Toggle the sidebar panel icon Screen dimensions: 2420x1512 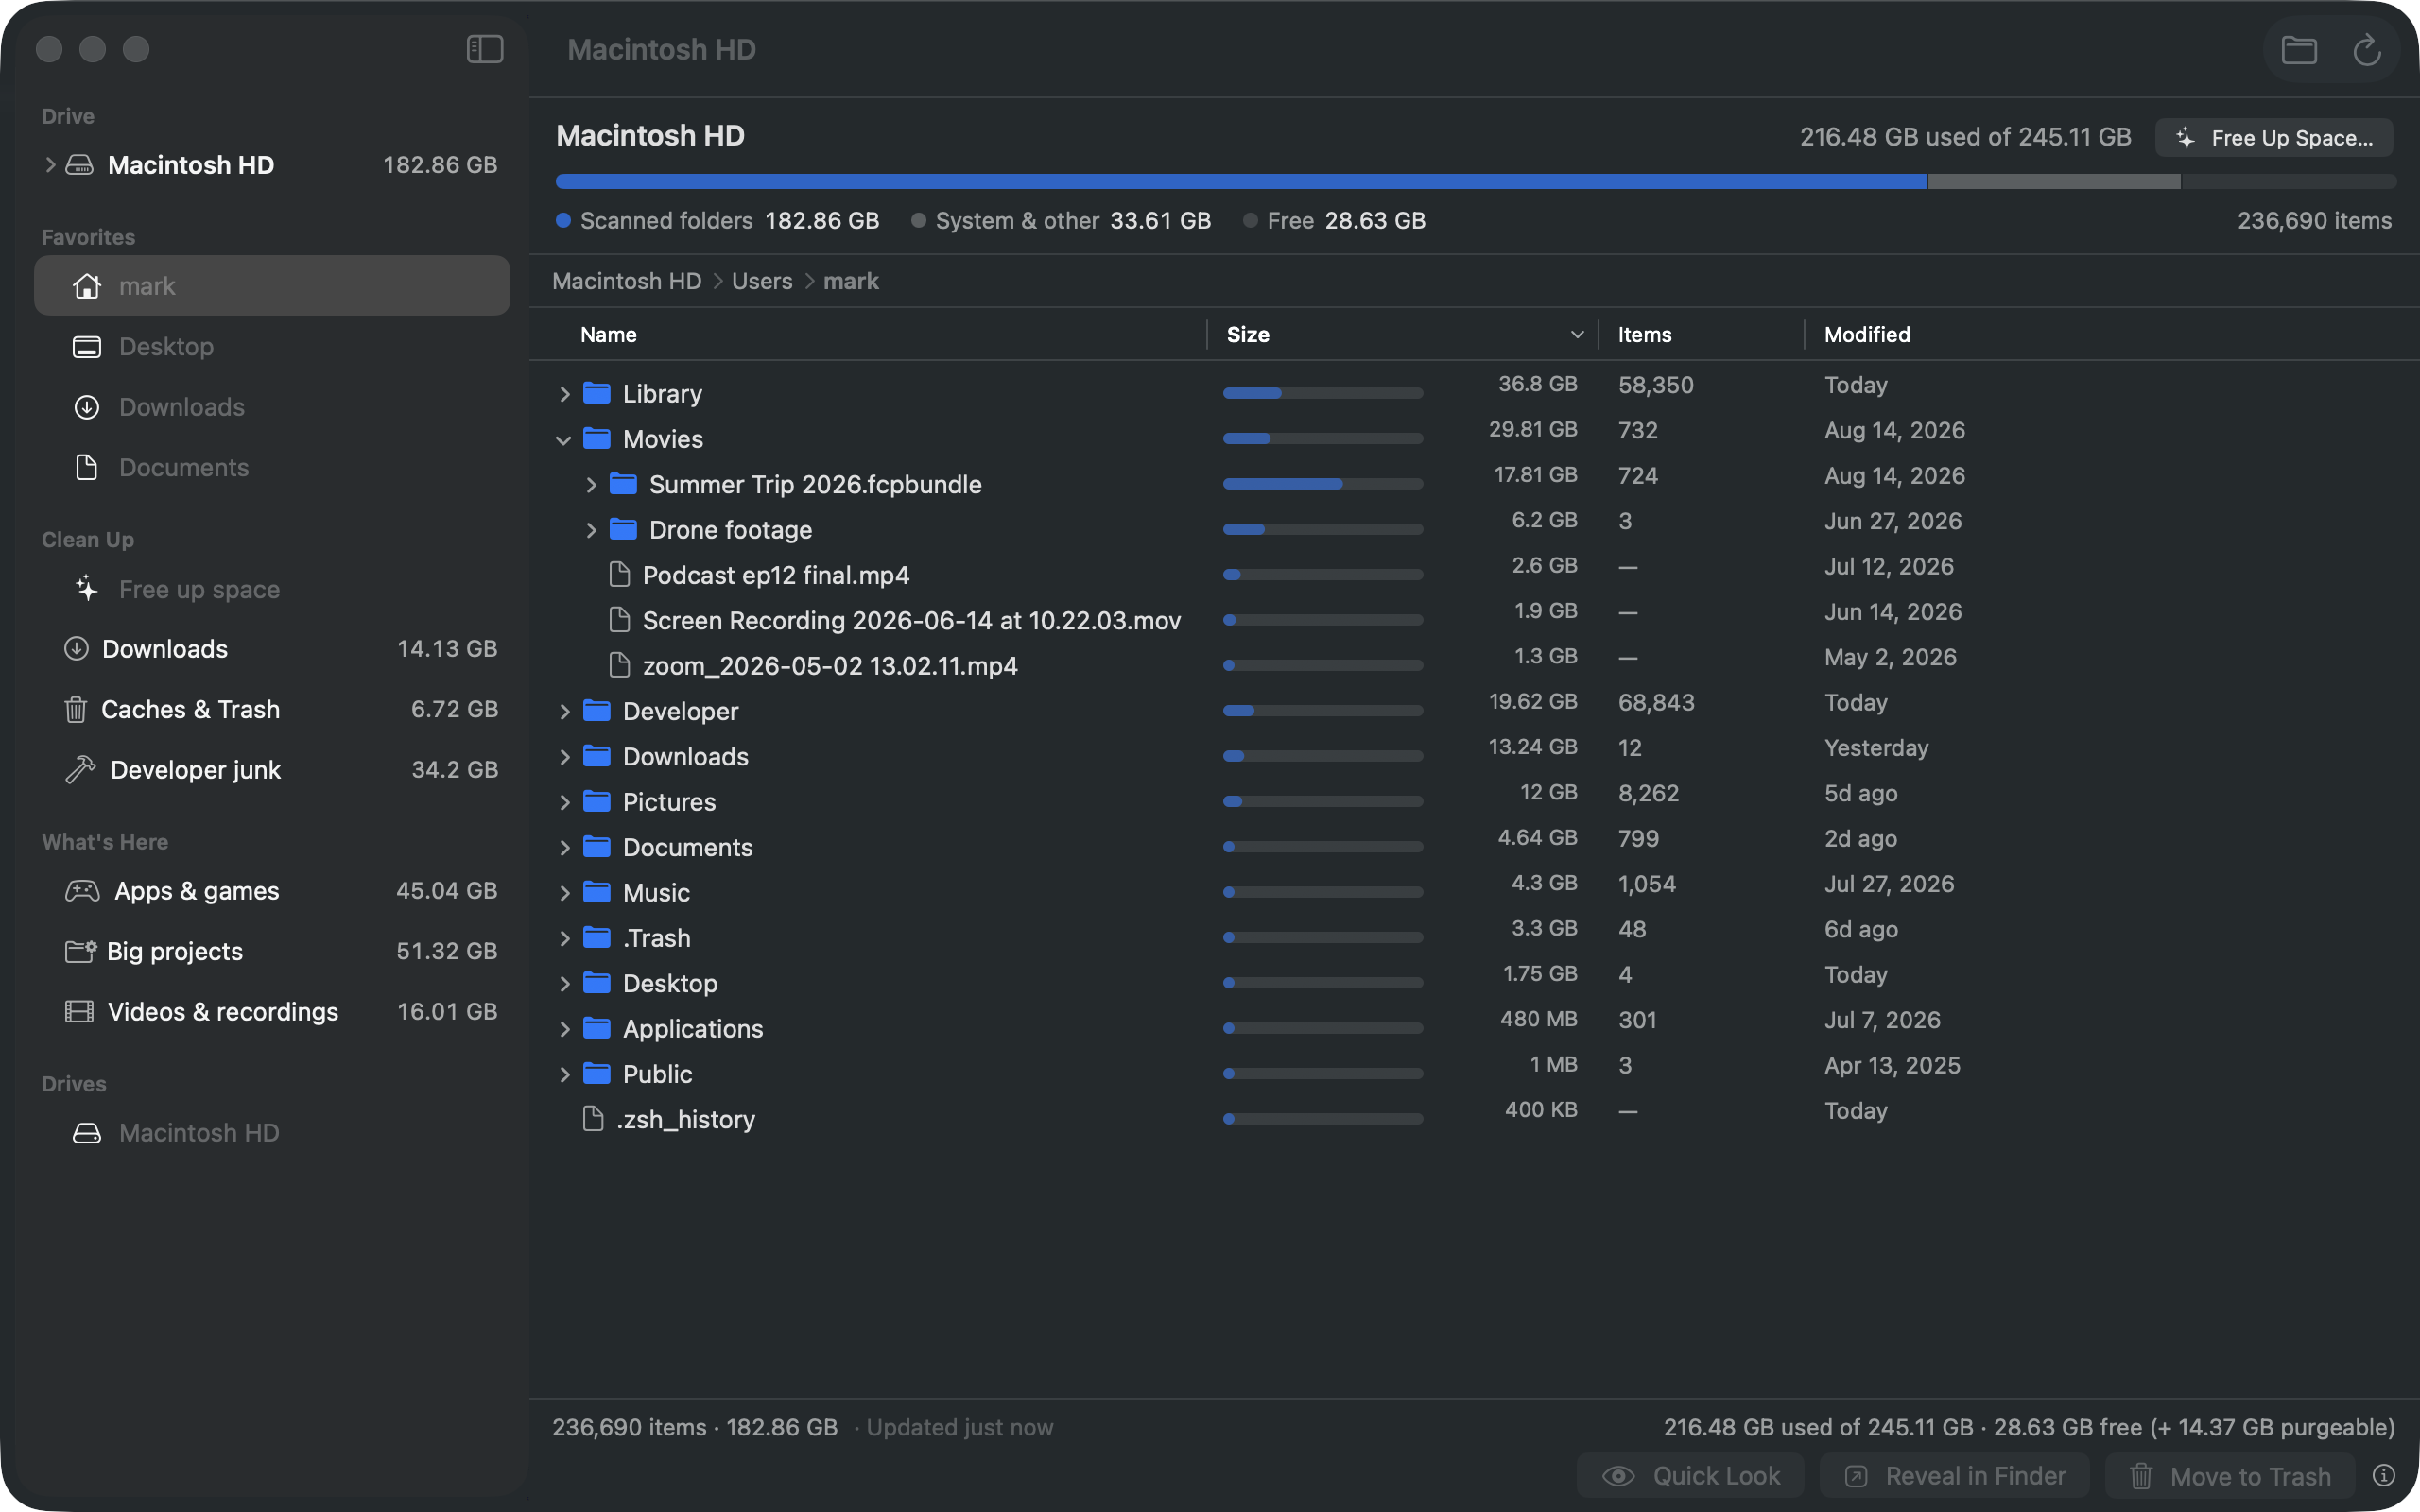(x=485, y=49)
